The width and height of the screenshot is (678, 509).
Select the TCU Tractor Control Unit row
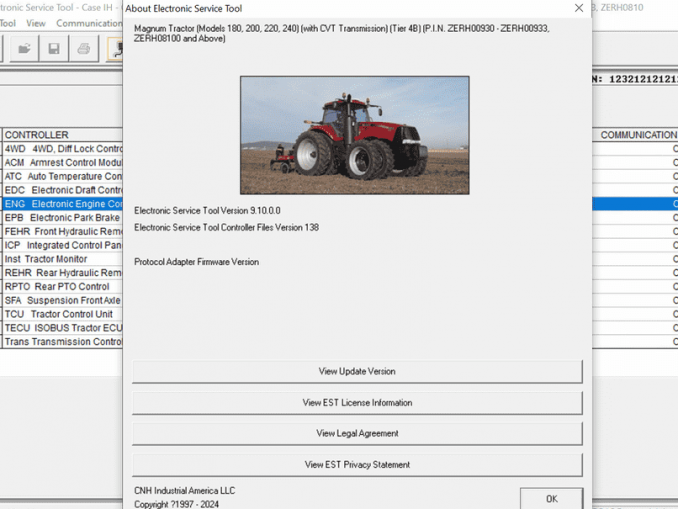[x=63, y=314]
